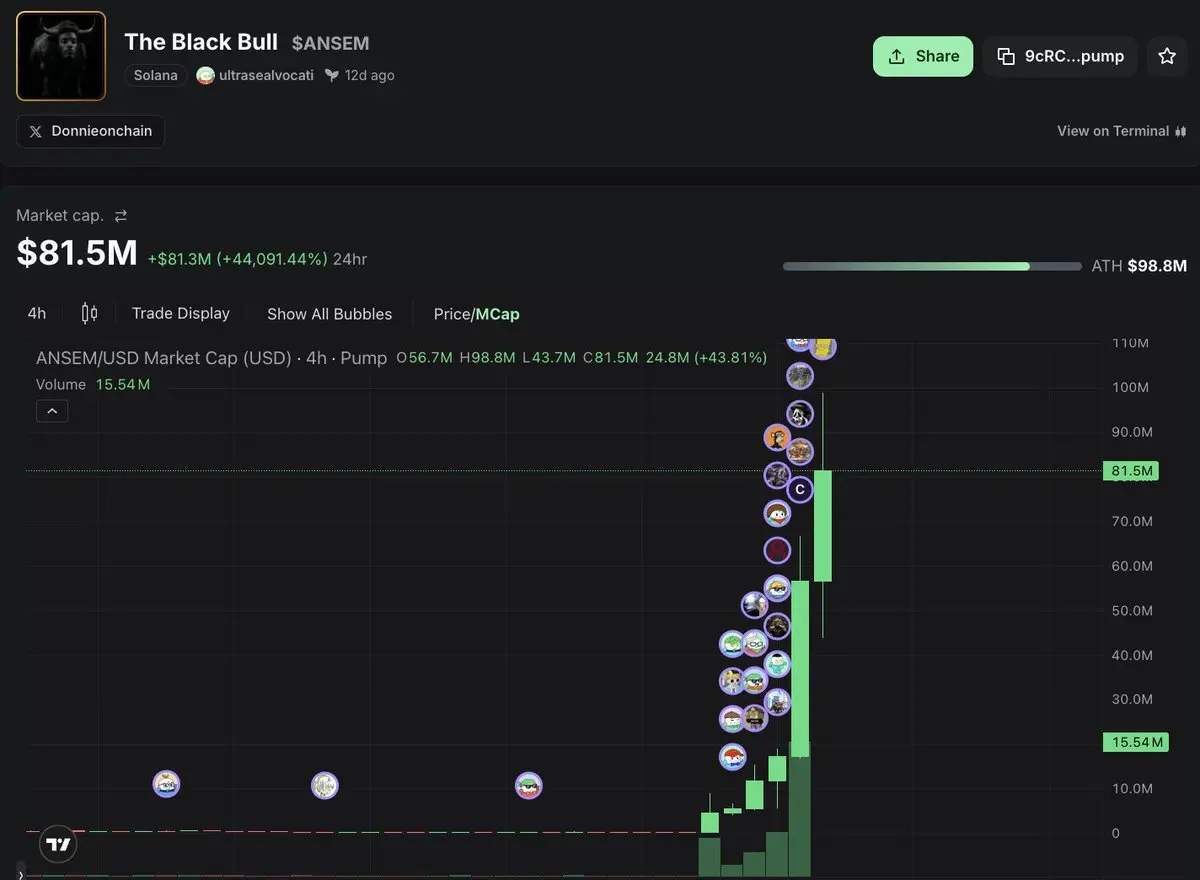Click the Share button
Screen dimensions: 1200x880
pos(922,56)
